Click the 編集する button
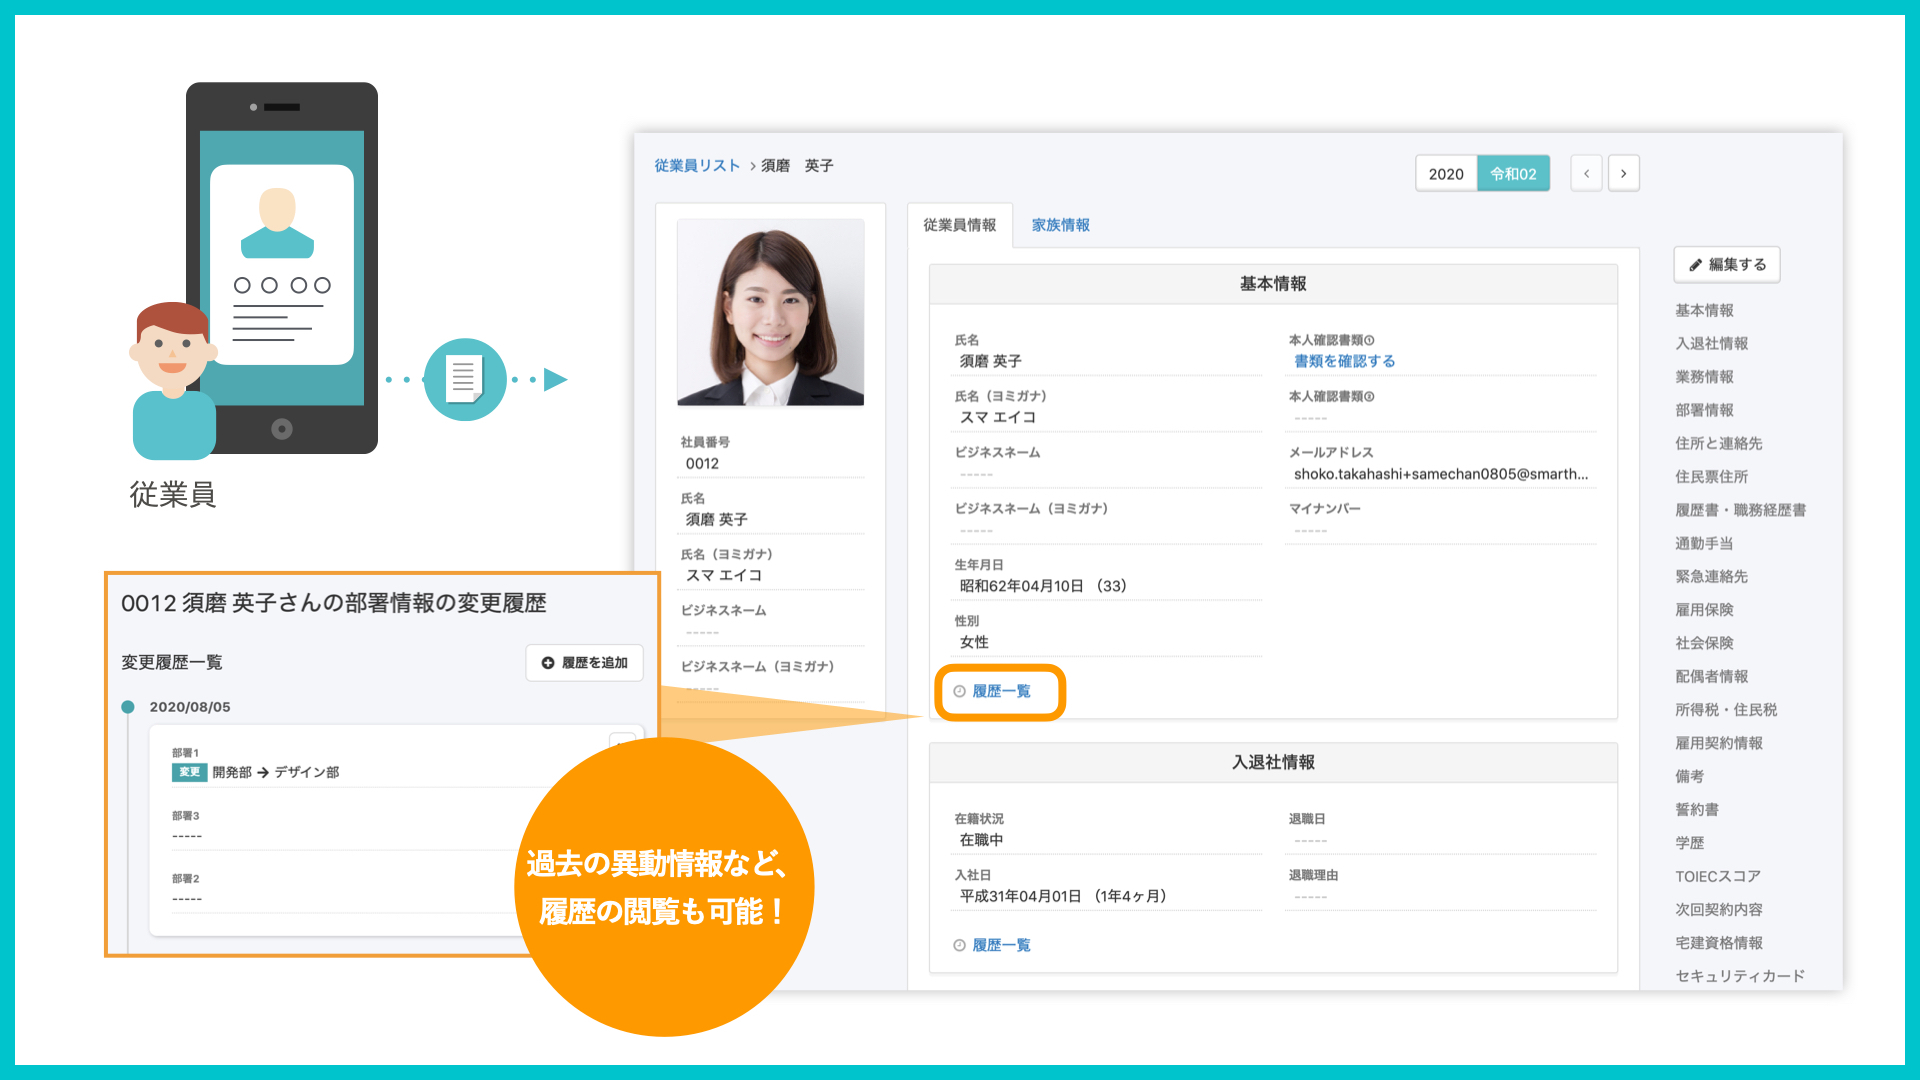This screenshot has height=1080, width=1920. [x=1727, y=264]
